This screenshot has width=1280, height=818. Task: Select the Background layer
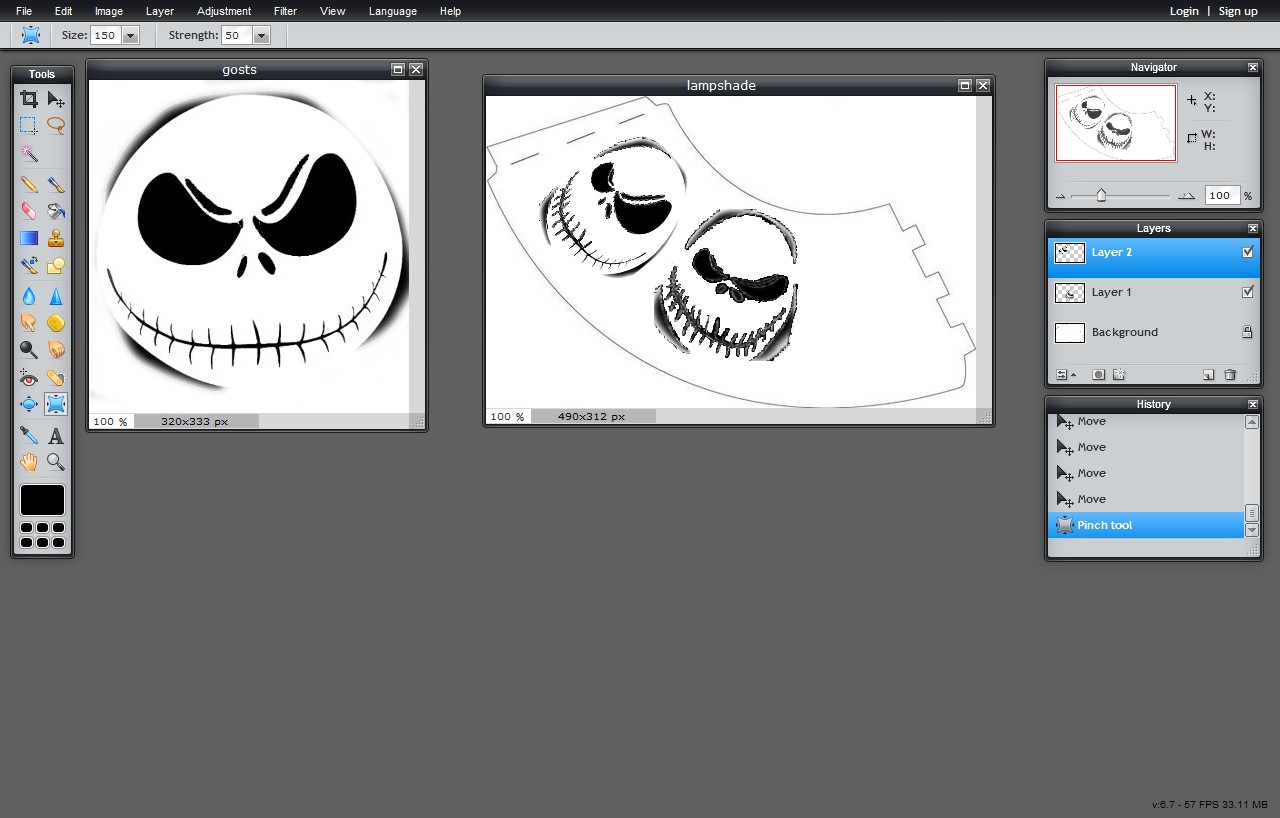(x=1153, y=332)
